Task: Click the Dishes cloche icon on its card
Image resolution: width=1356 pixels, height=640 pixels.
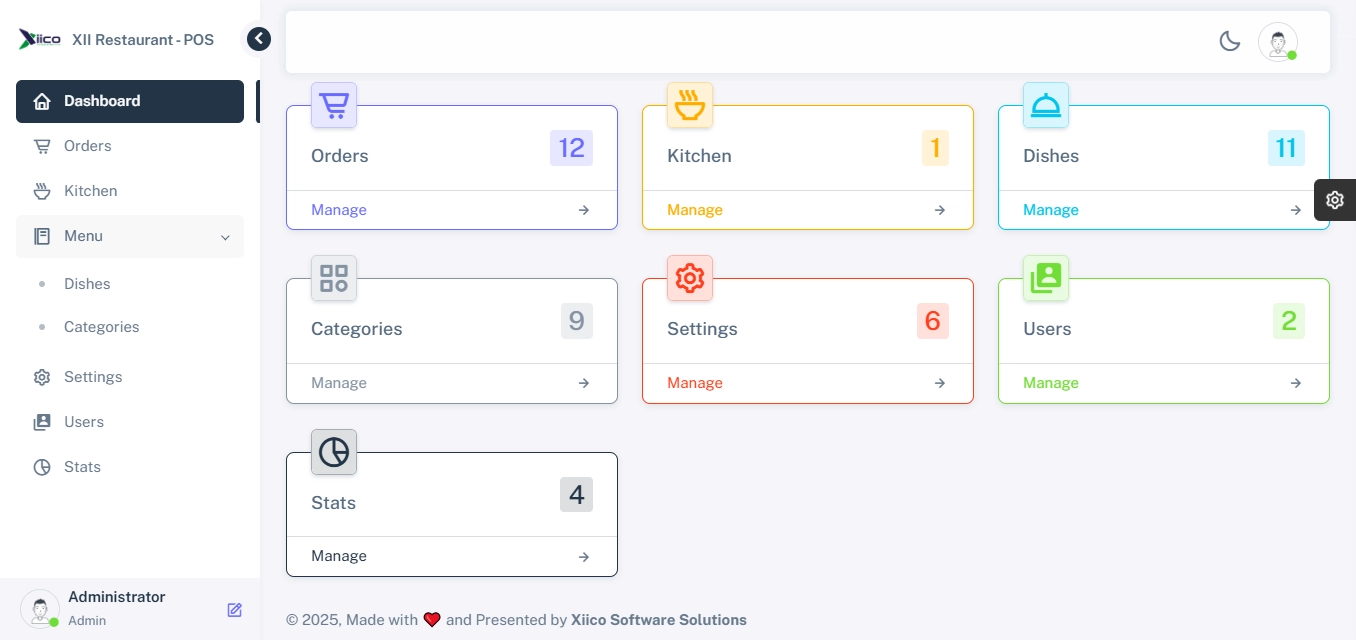Action: [x=1046, y=105]
